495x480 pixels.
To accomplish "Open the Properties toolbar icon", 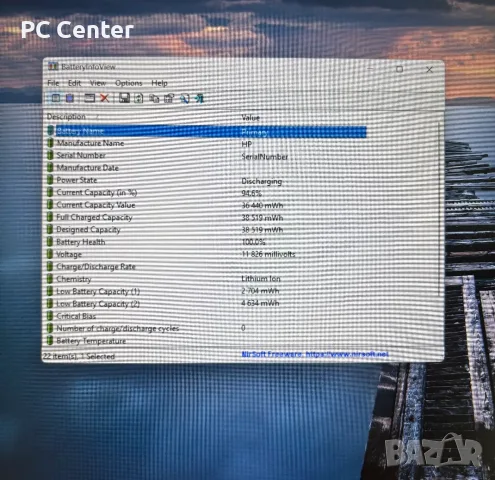I will pyautogui.click(x=169, y=98).
